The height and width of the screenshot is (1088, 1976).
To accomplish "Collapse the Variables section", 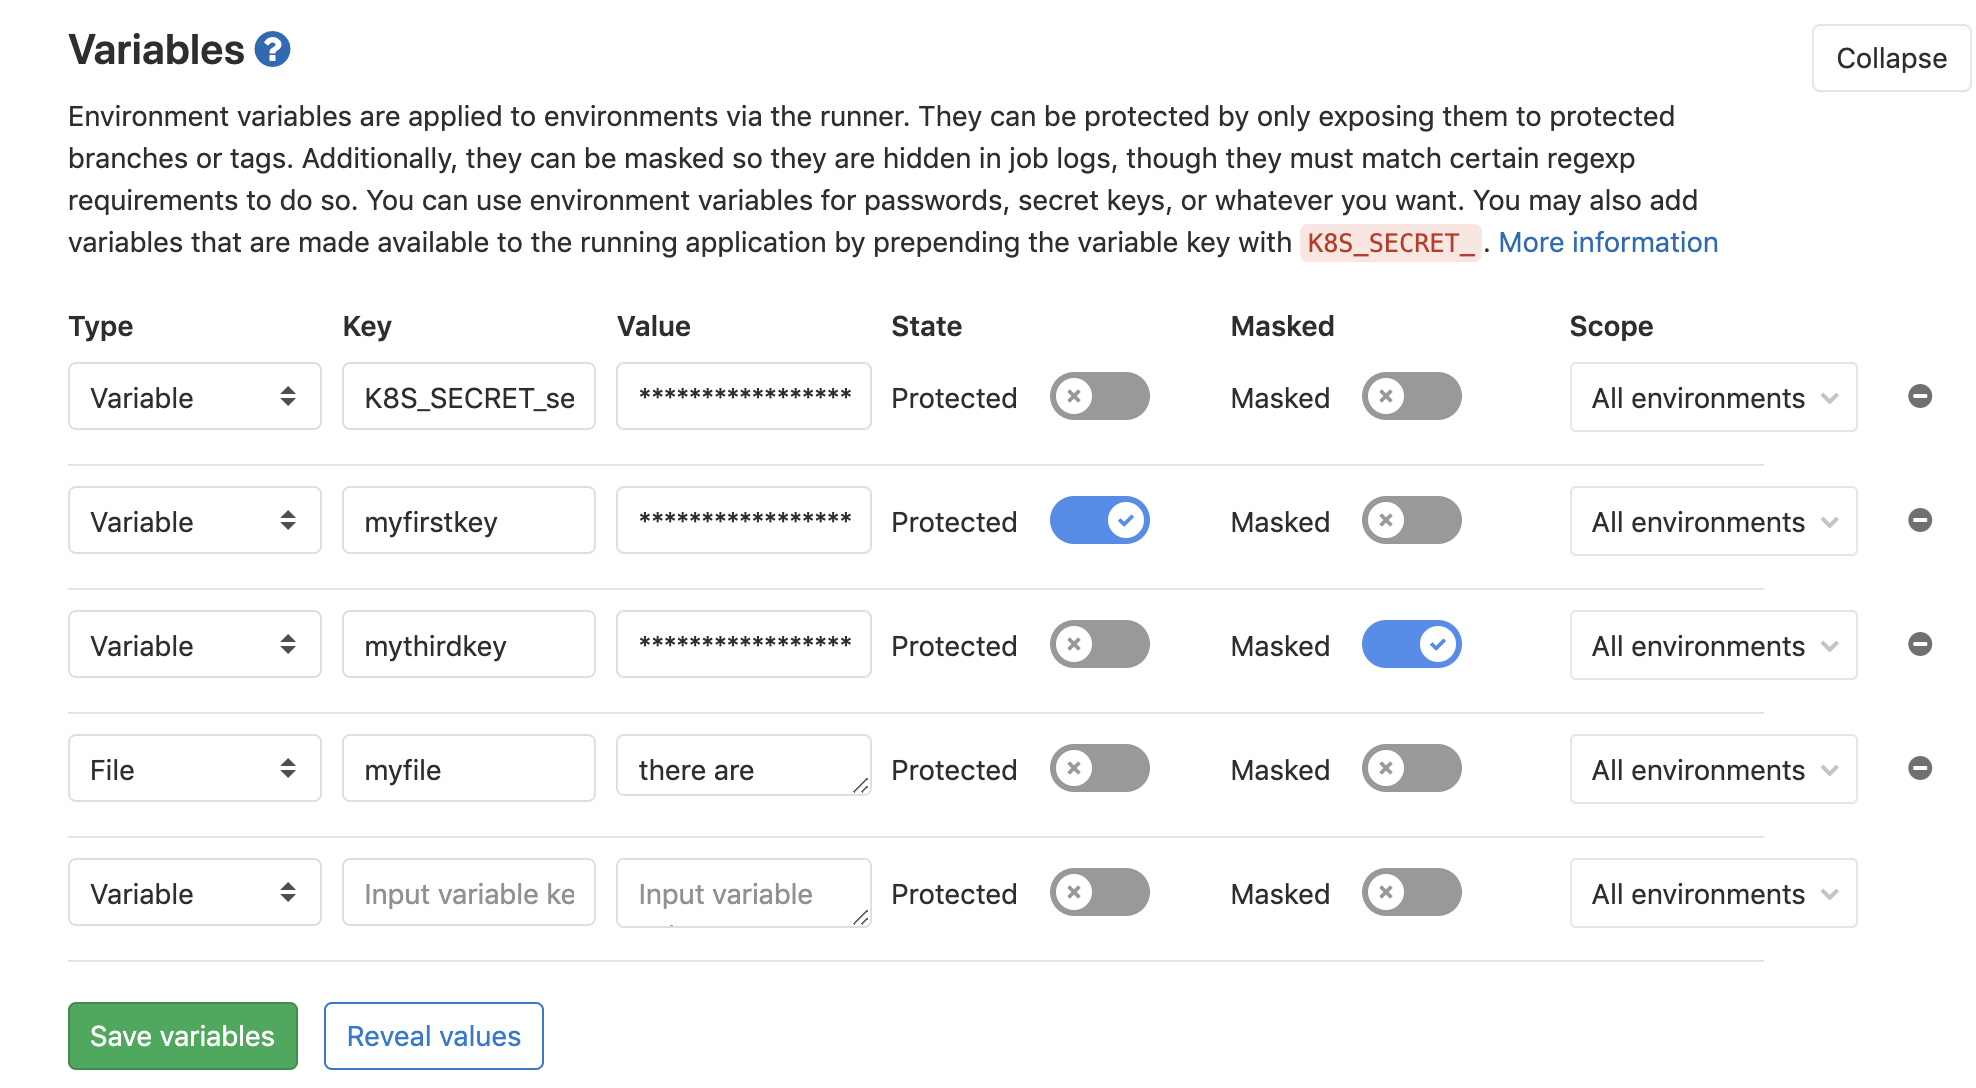I will 1891,58.
